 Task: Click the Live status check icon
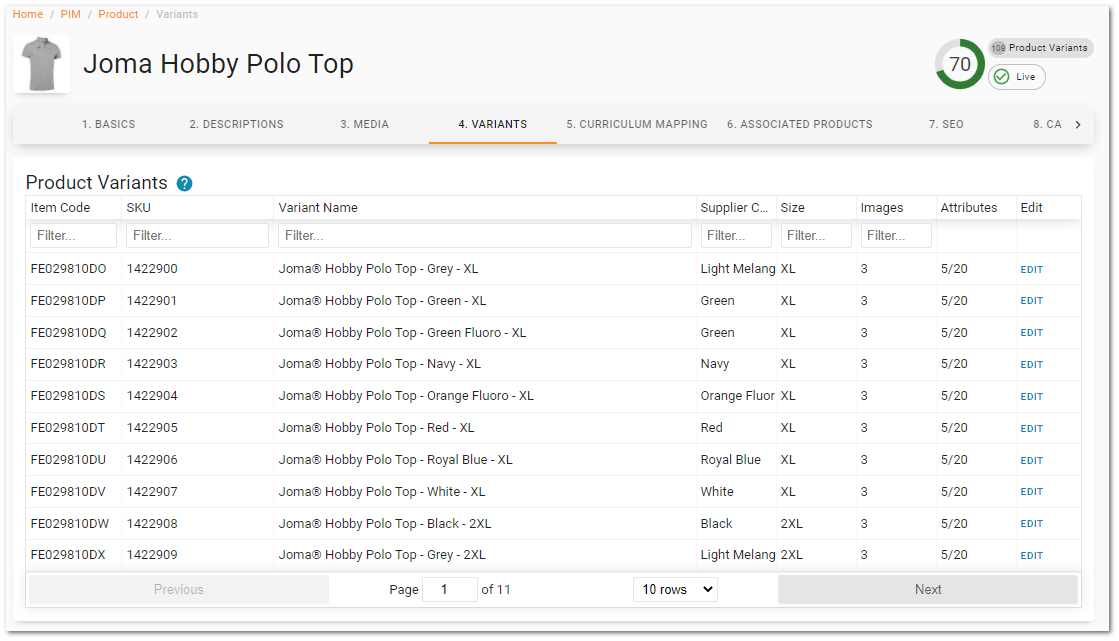[1001, 77]
